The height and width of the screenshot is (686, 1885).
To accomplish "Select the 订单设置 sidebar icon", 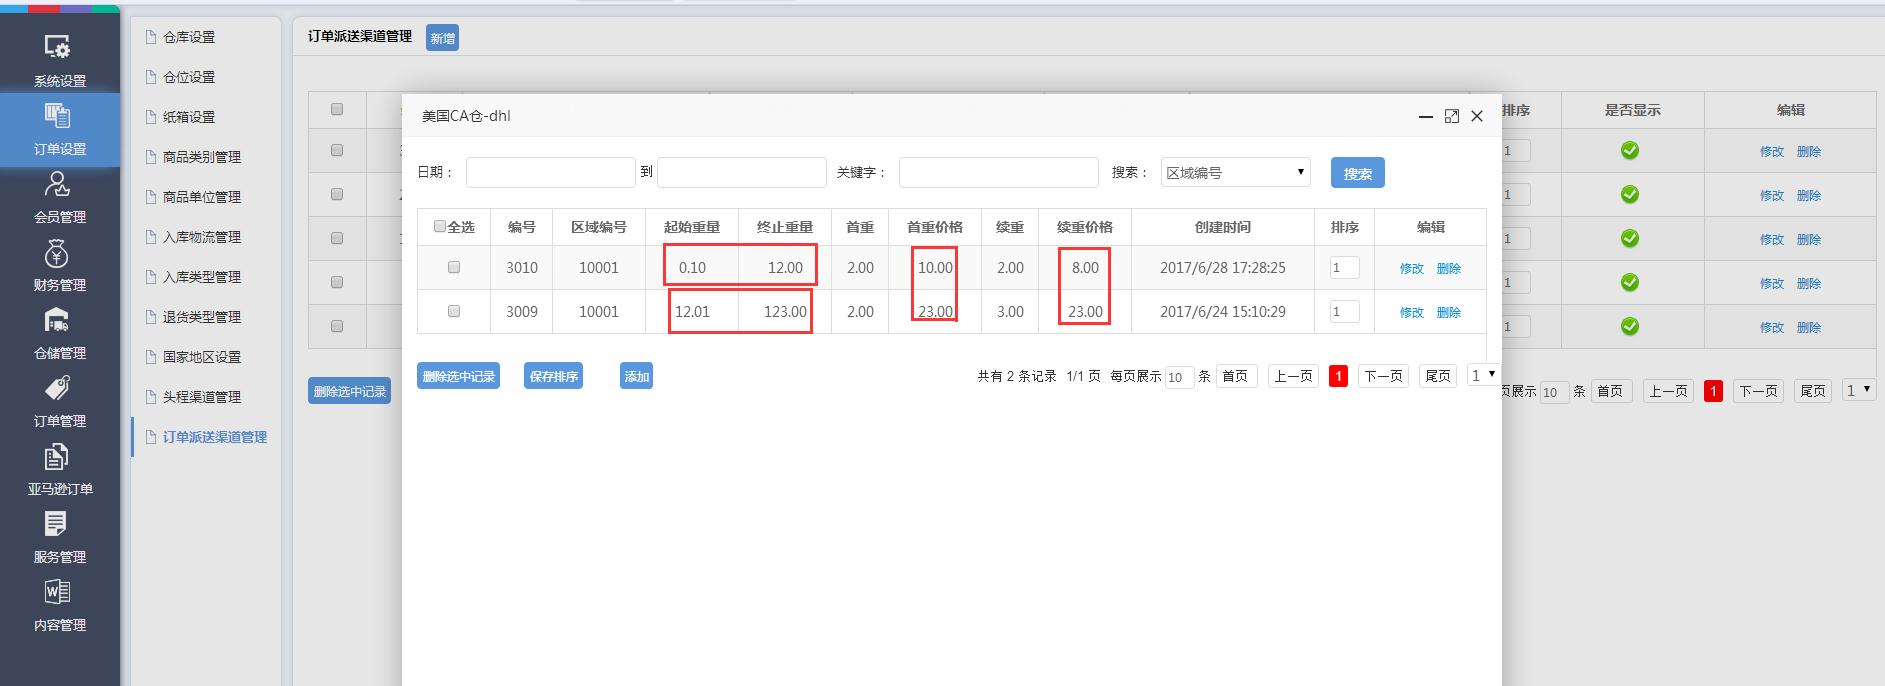I will (x=58, y=115).
